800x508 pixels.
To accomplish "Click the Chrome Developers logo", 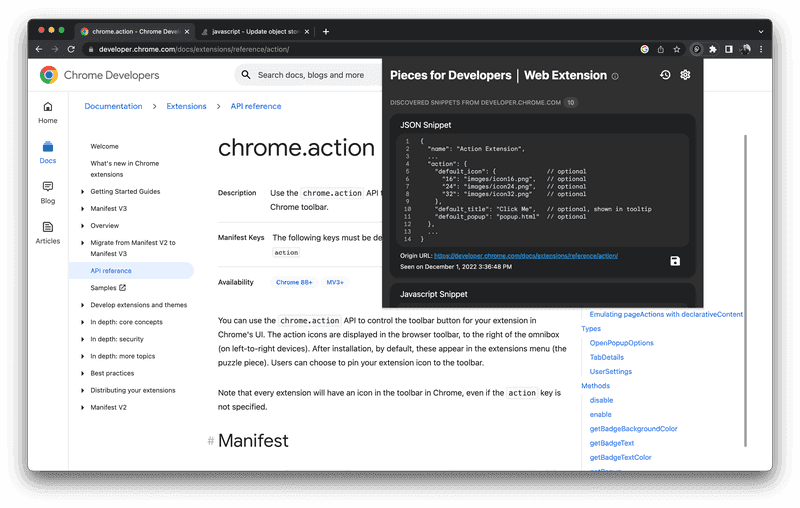I will point(99,75).
